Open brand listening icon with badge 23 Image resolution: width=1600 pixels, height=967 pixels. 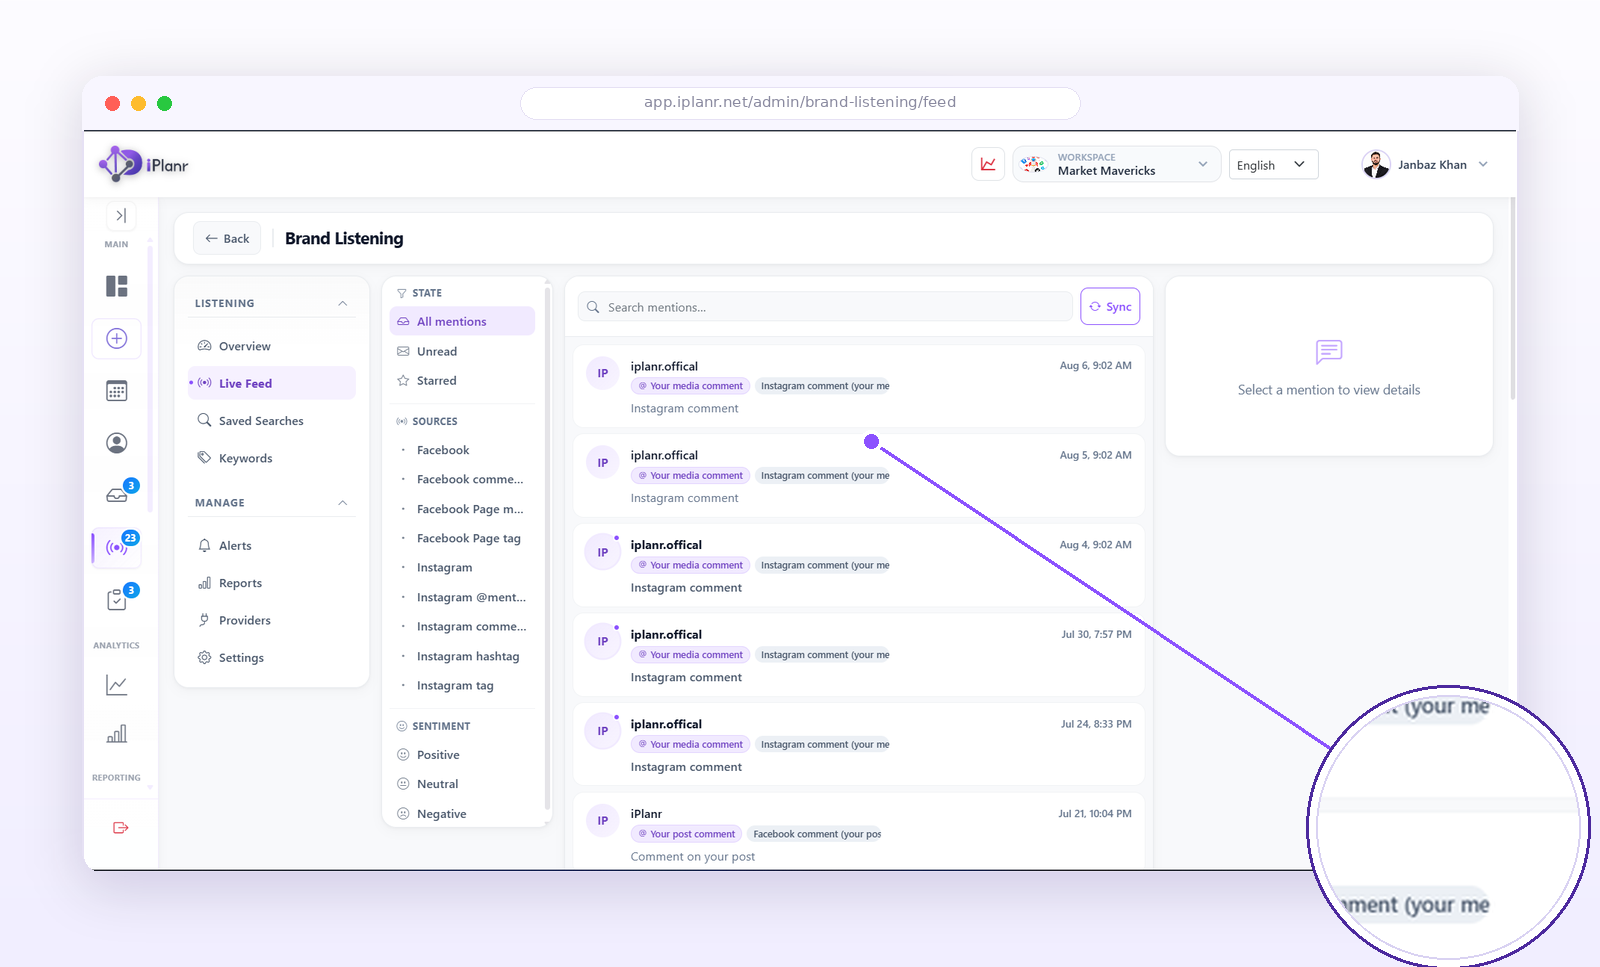pos(117,548)
